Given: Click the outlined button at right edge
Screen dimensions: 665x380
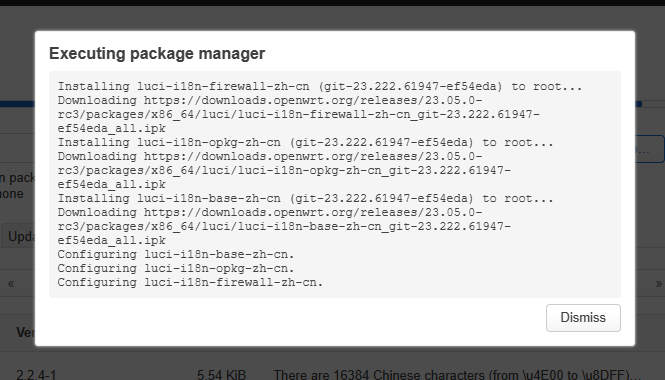Looking at the screenshot, I should [649, 149].
